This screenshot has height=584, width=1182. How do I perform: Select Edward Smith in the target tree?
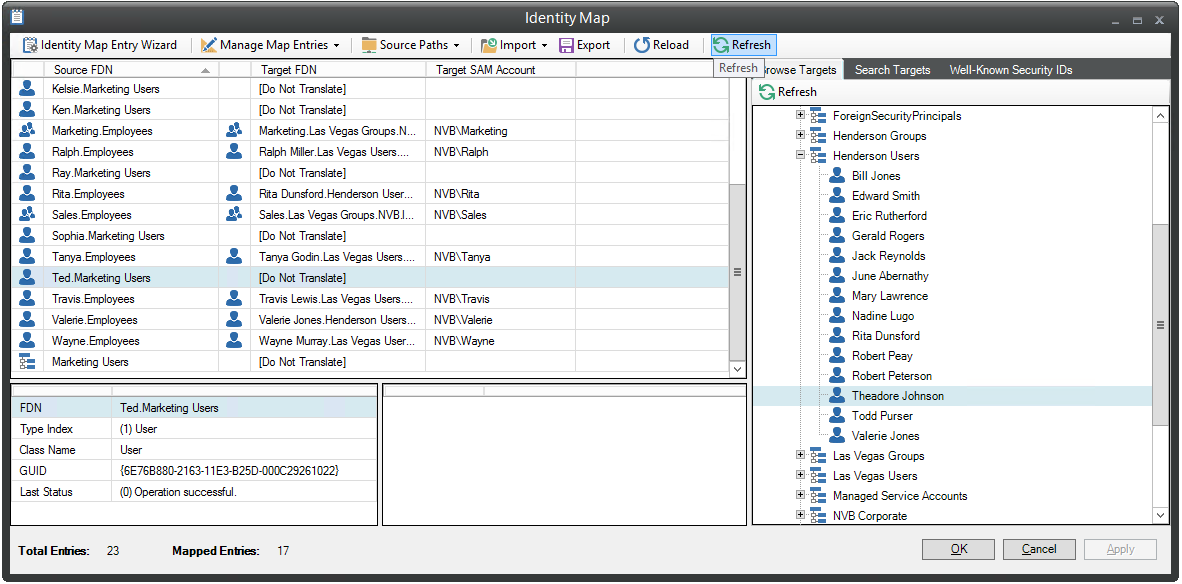click(x=886, y=196)
